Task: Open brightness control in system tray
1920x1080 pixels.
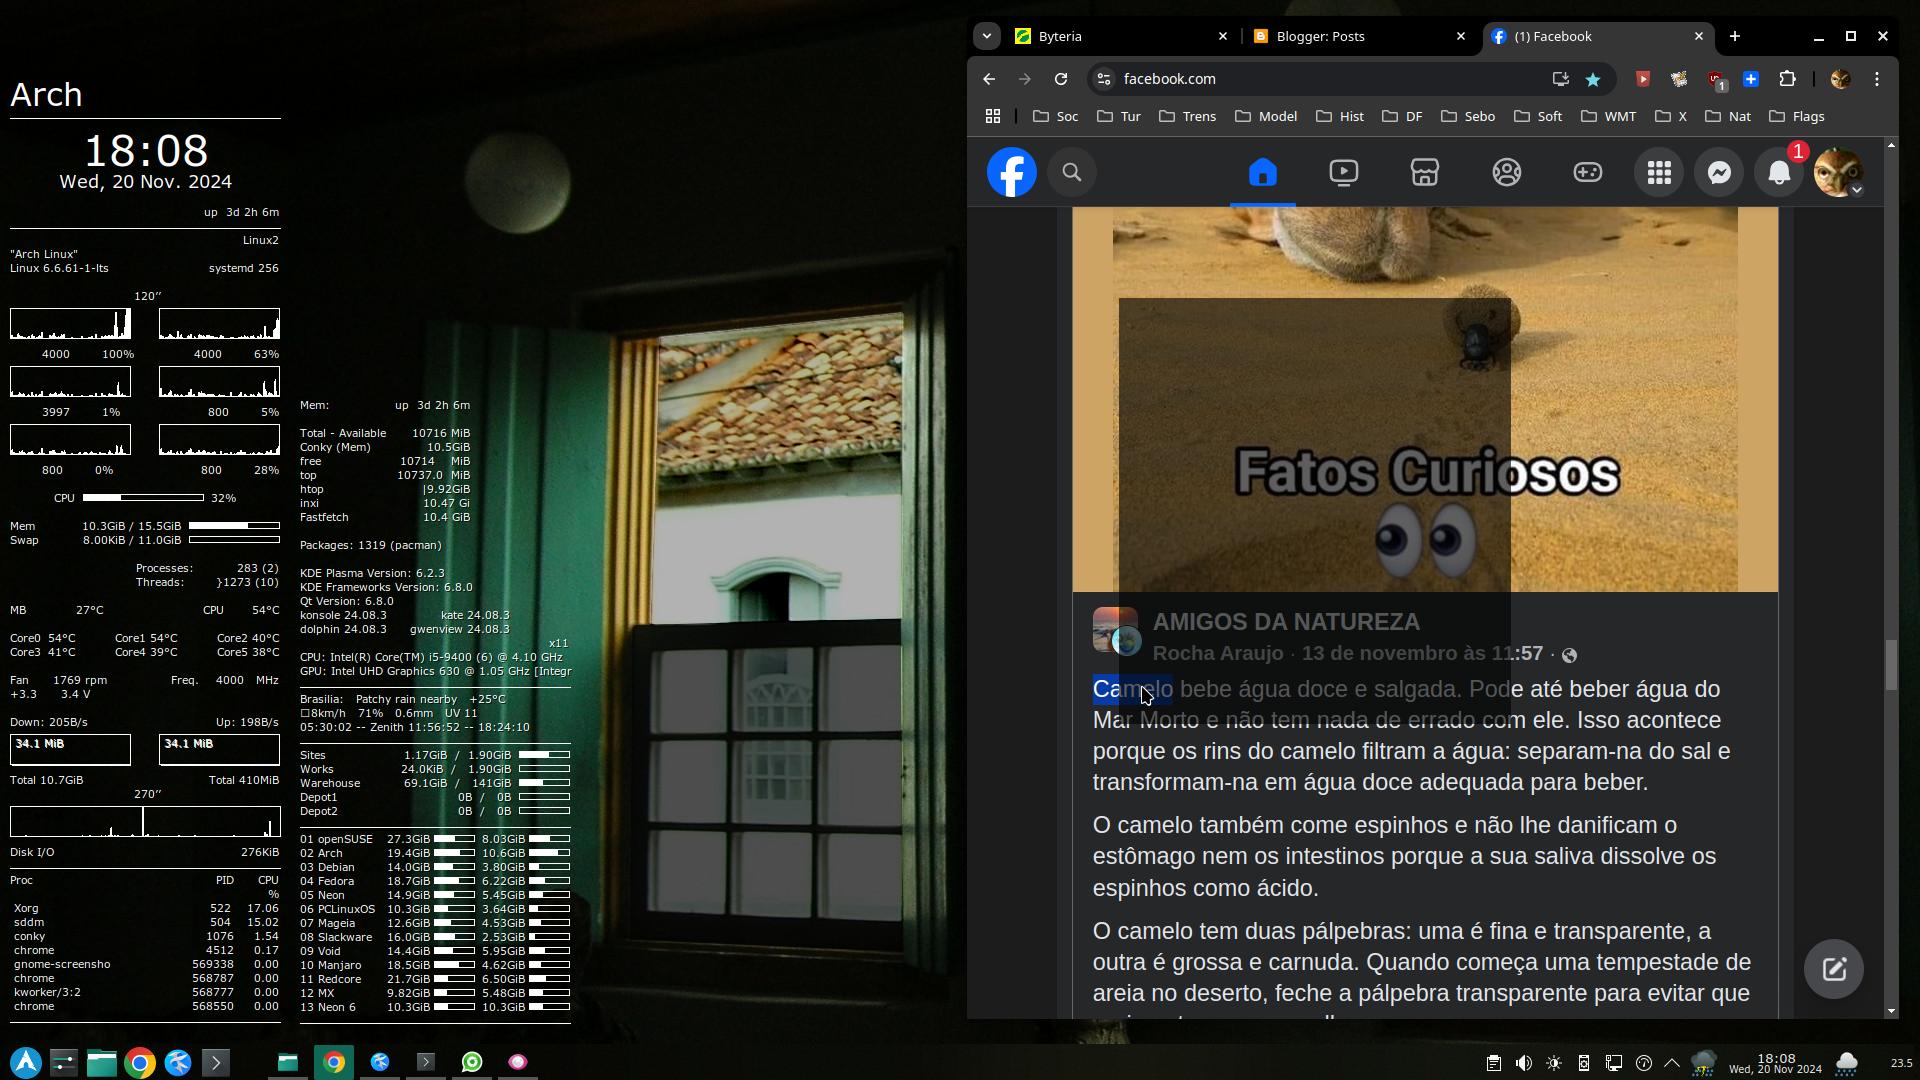Action: tap(1553, 1063)
